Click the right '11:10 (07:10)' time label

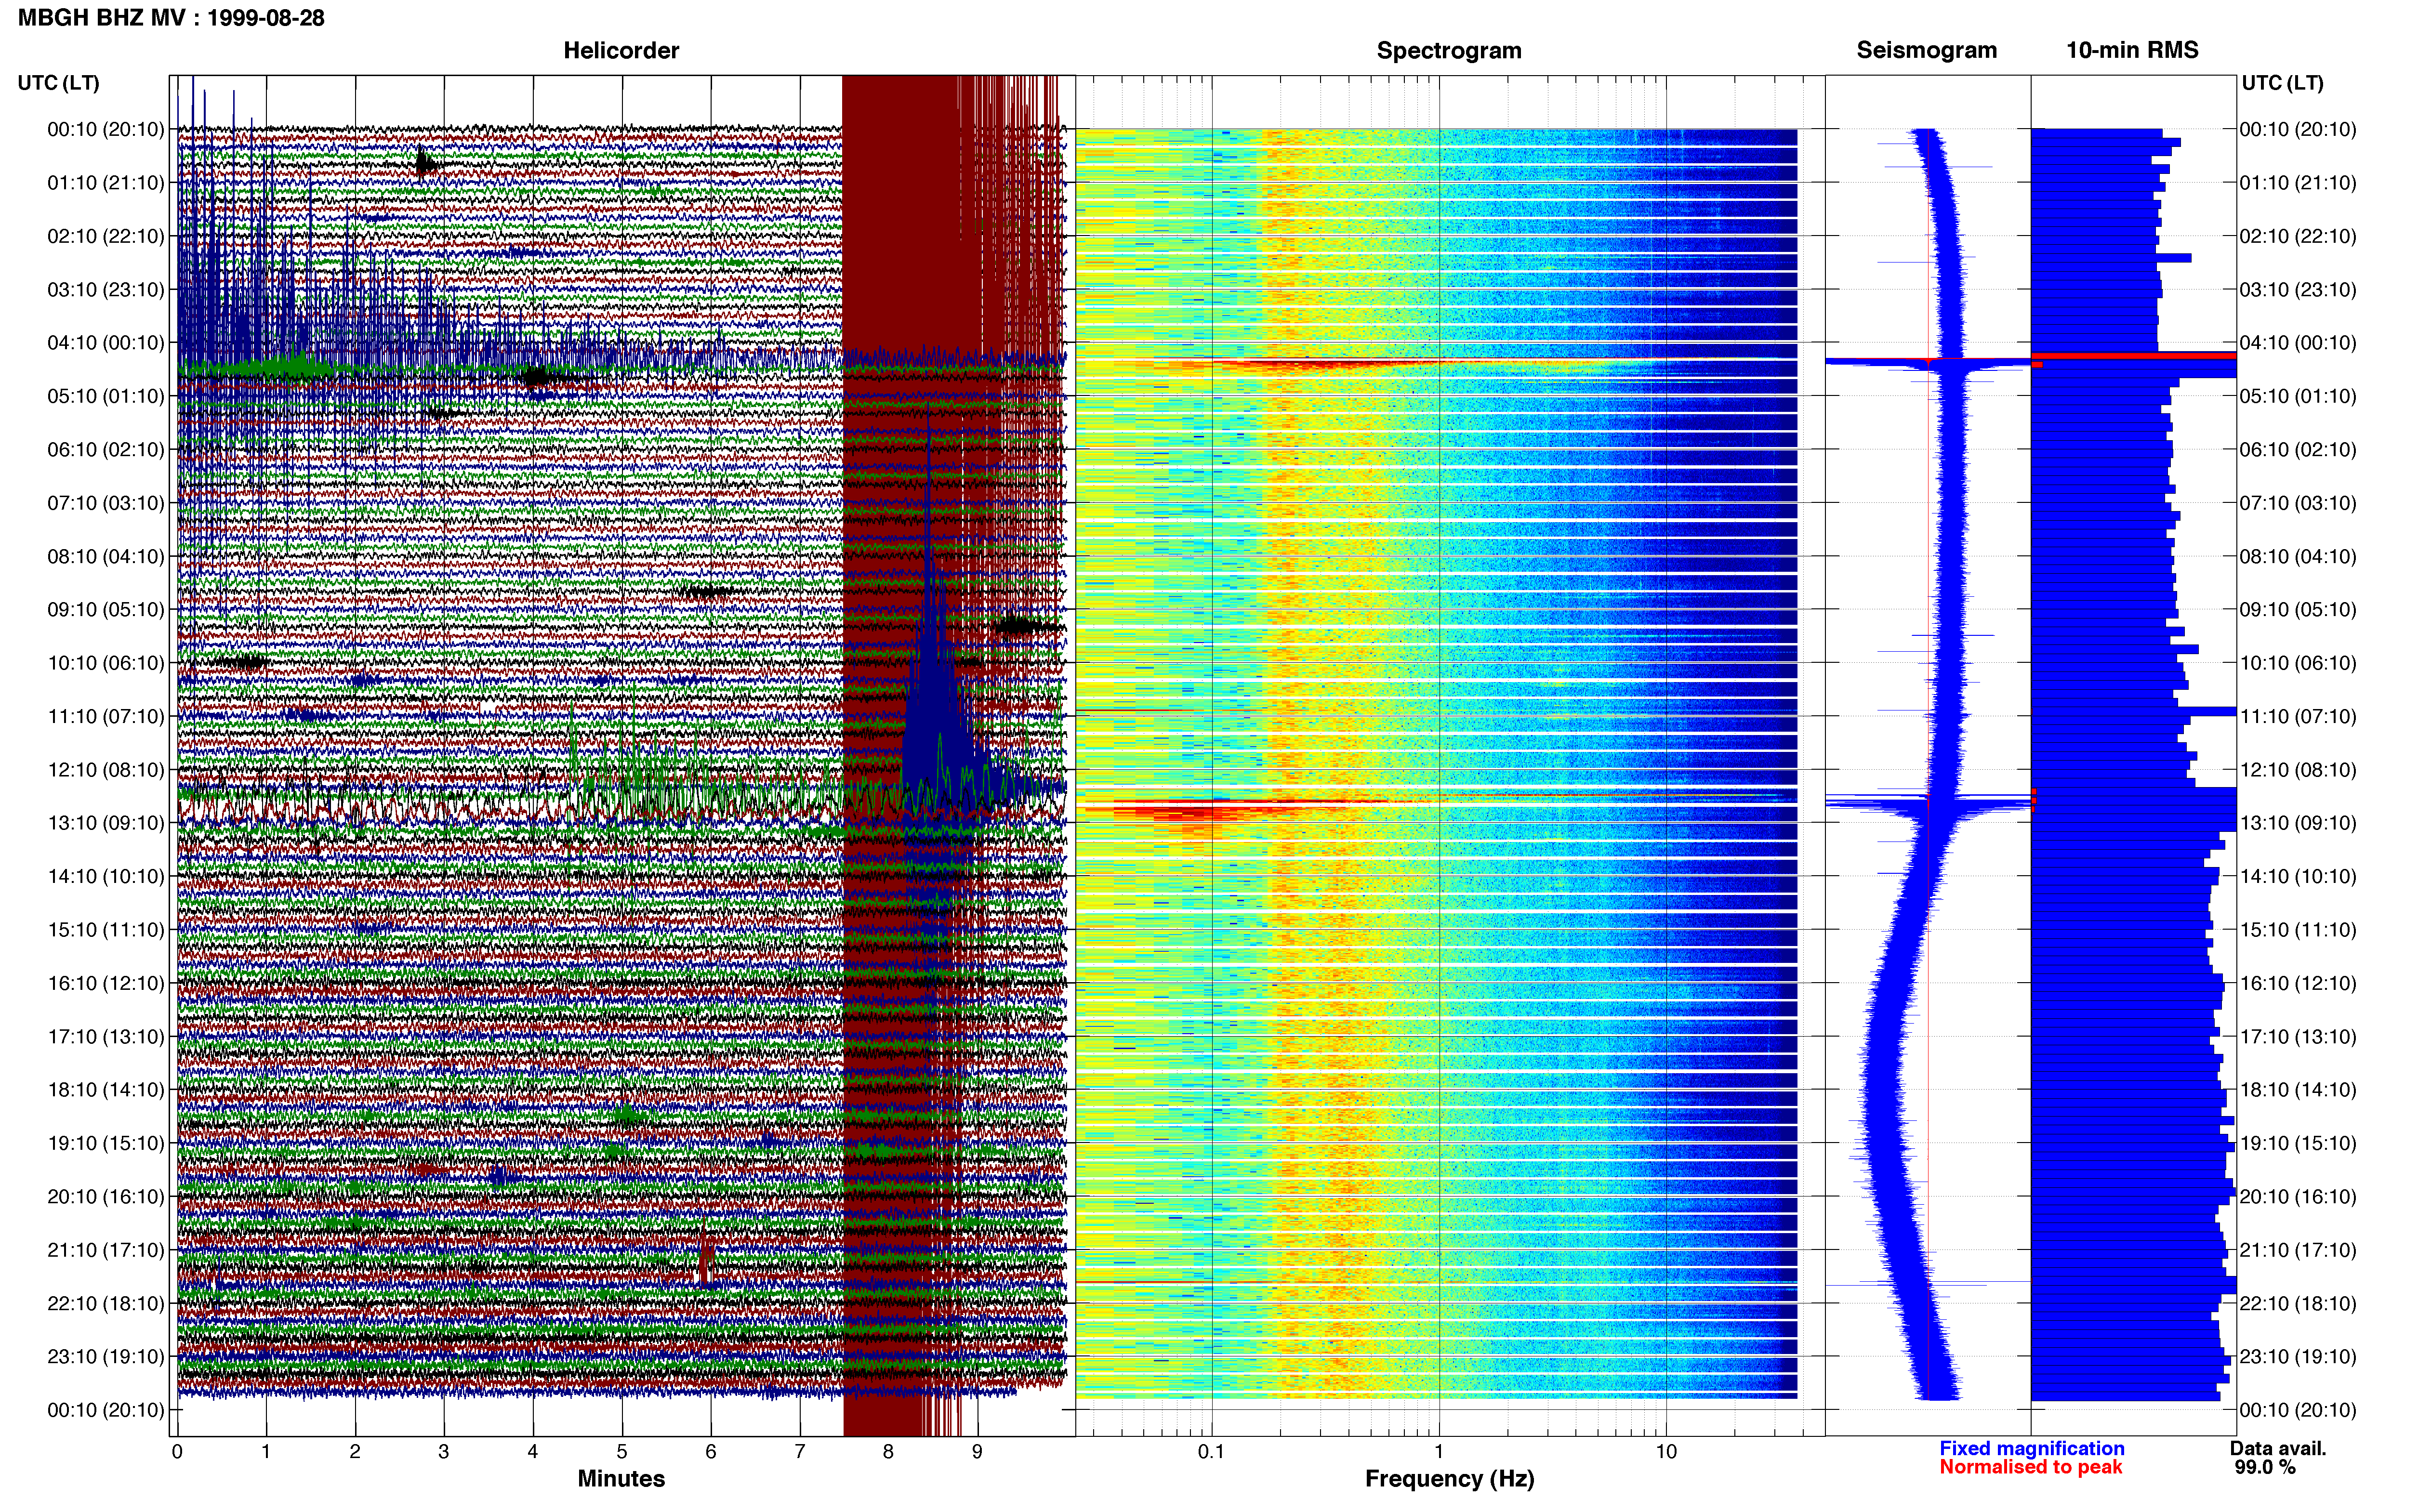point(2298,717)
